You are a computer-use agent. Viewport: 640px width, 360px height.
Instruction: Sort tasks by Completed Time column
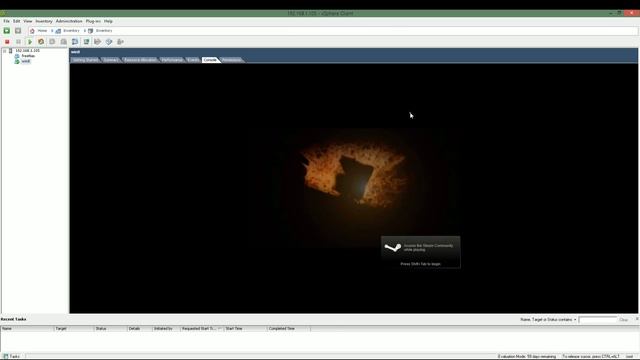[x=289, y=329]
